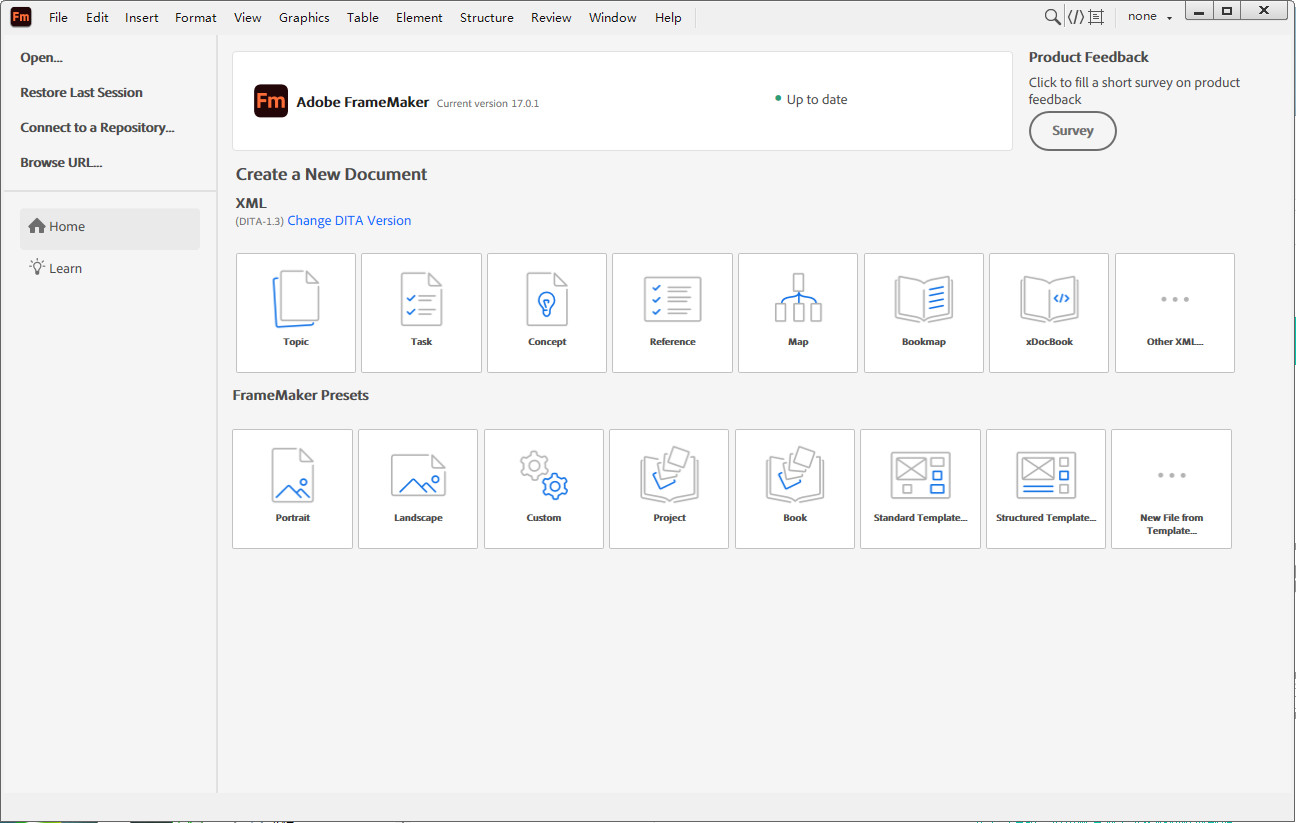Create a new DITA Topic document
The width and height of the screenshot is (1296, 823).
coord(296,313)
